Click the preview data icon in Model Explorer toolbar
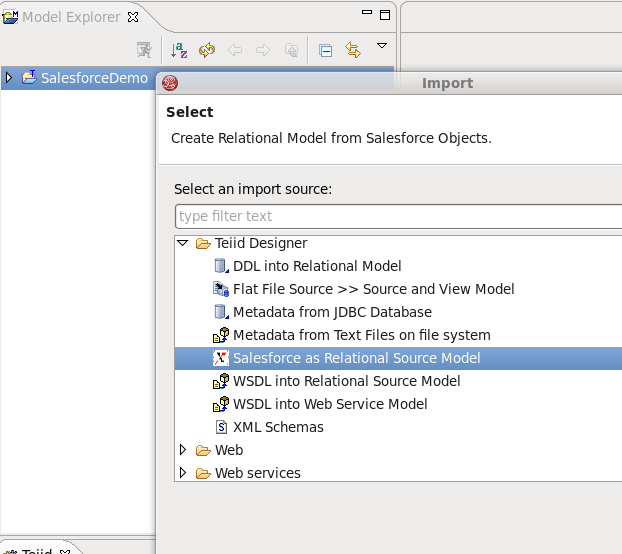The height and width of the screenshot is (554, 622). (144, 50)
